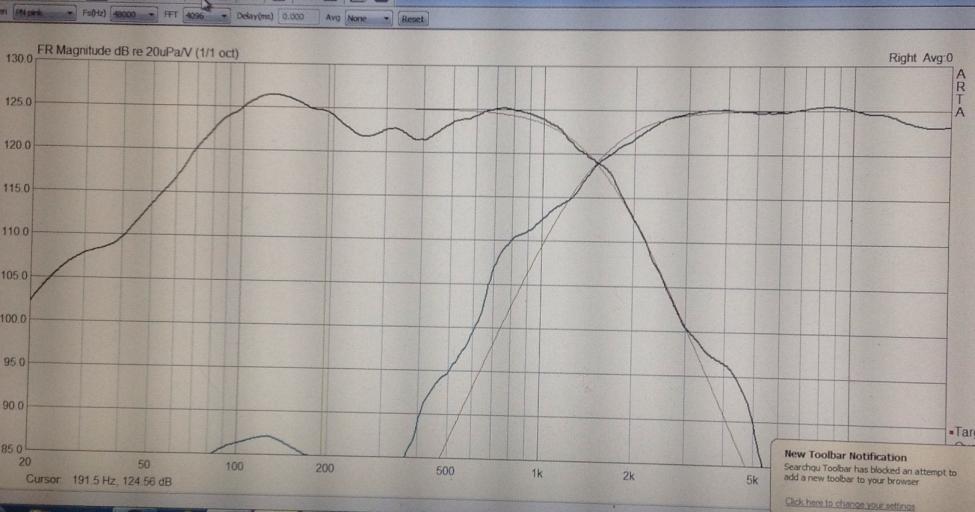
Task: Click the Delay(ms) 0.000 input field
Action: coord(298,17)
